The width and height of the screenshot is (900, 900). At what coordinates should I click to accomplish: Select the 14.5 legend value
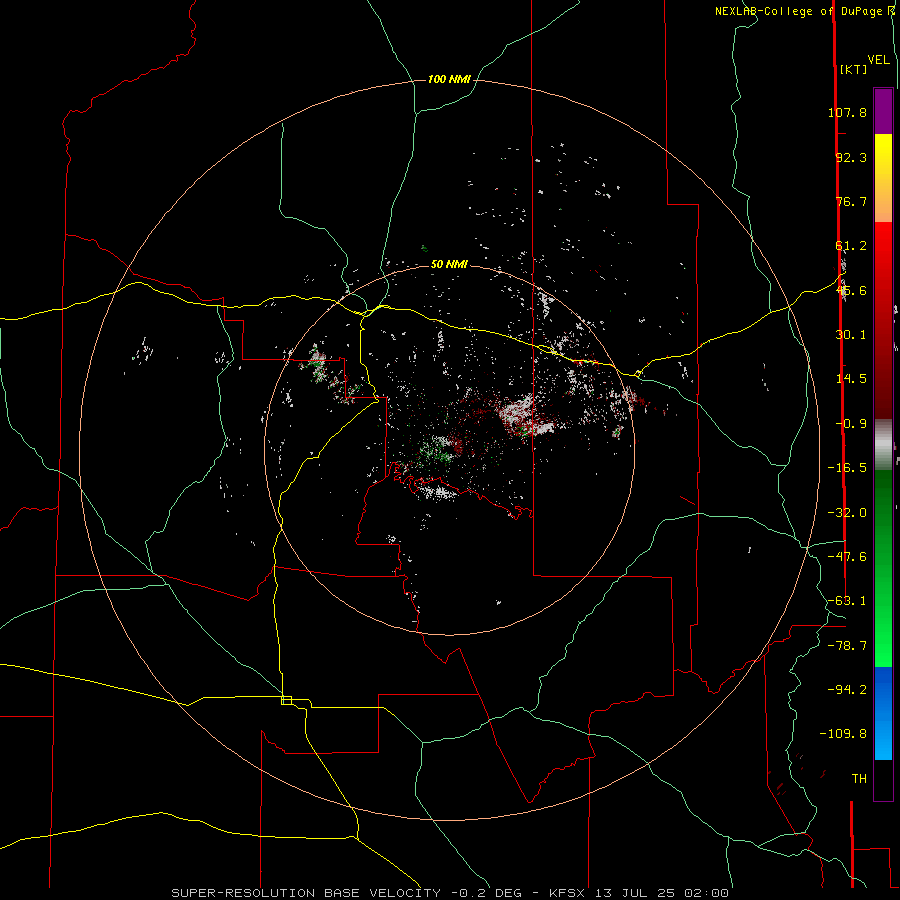tap(851, 379)
